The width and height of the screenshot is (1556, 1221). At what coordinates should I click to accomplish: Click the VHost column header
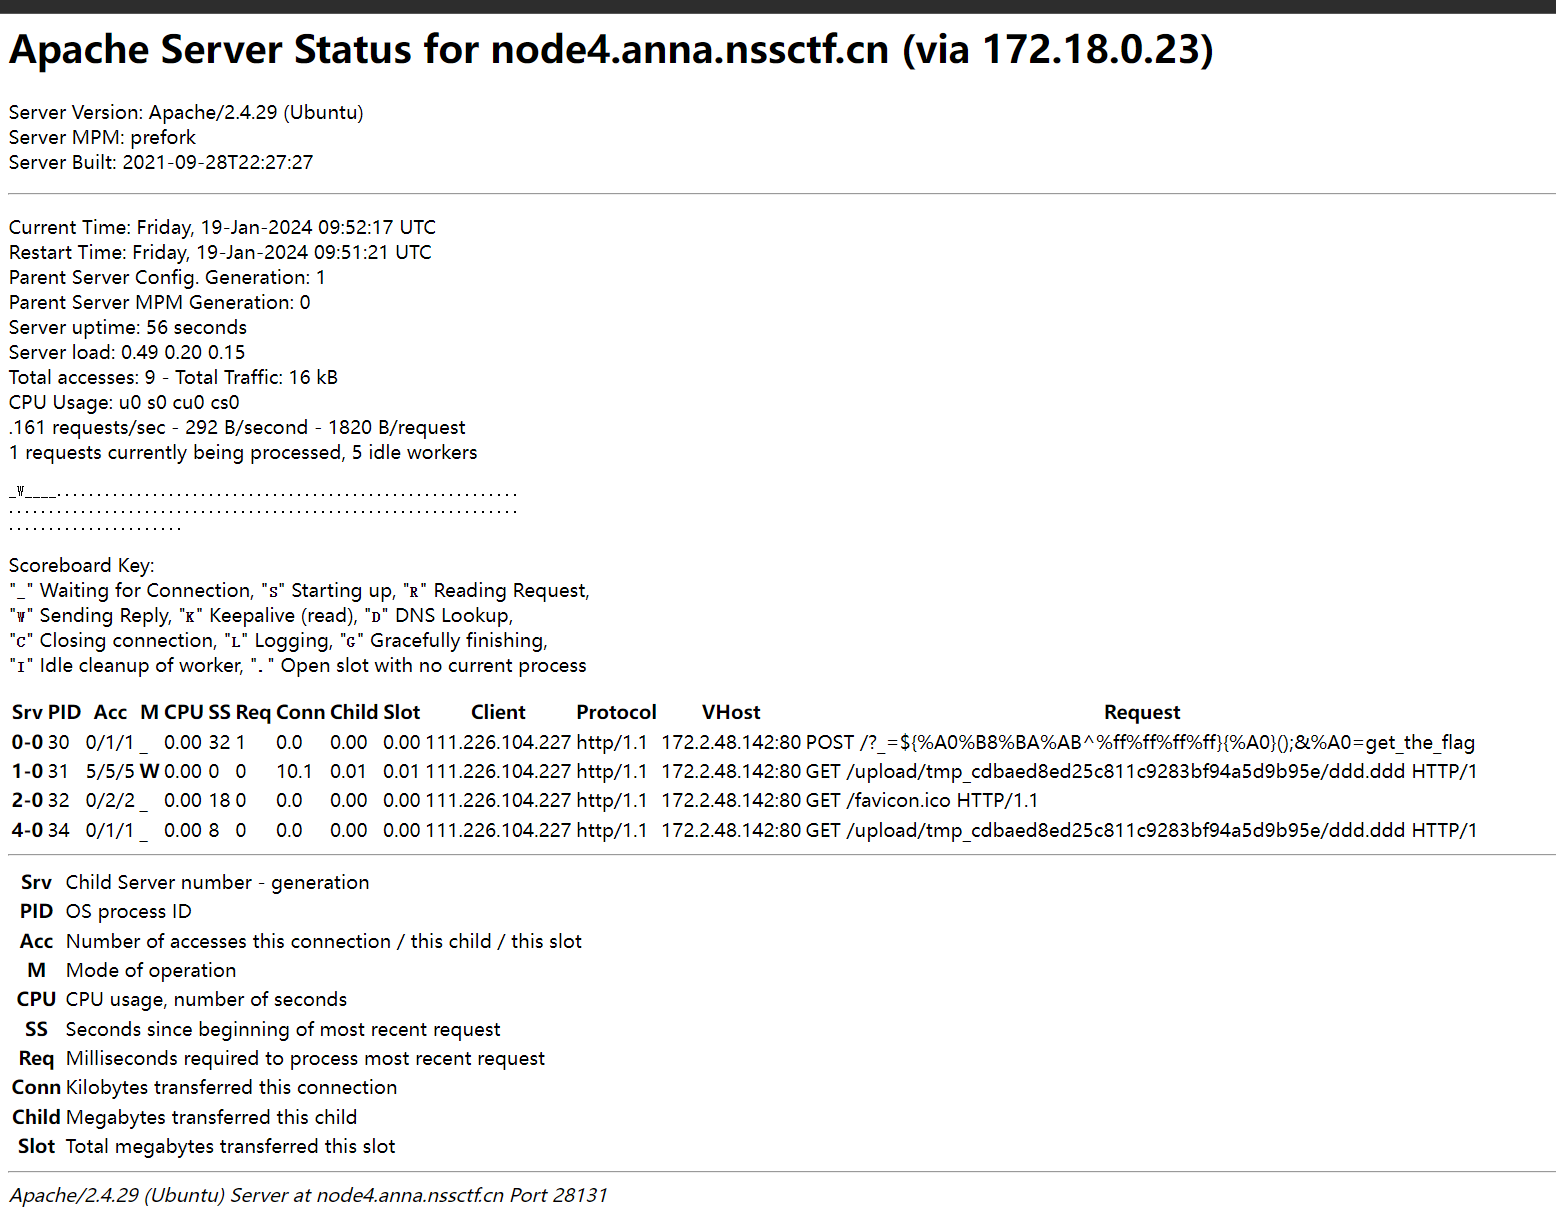pos(731,712)
